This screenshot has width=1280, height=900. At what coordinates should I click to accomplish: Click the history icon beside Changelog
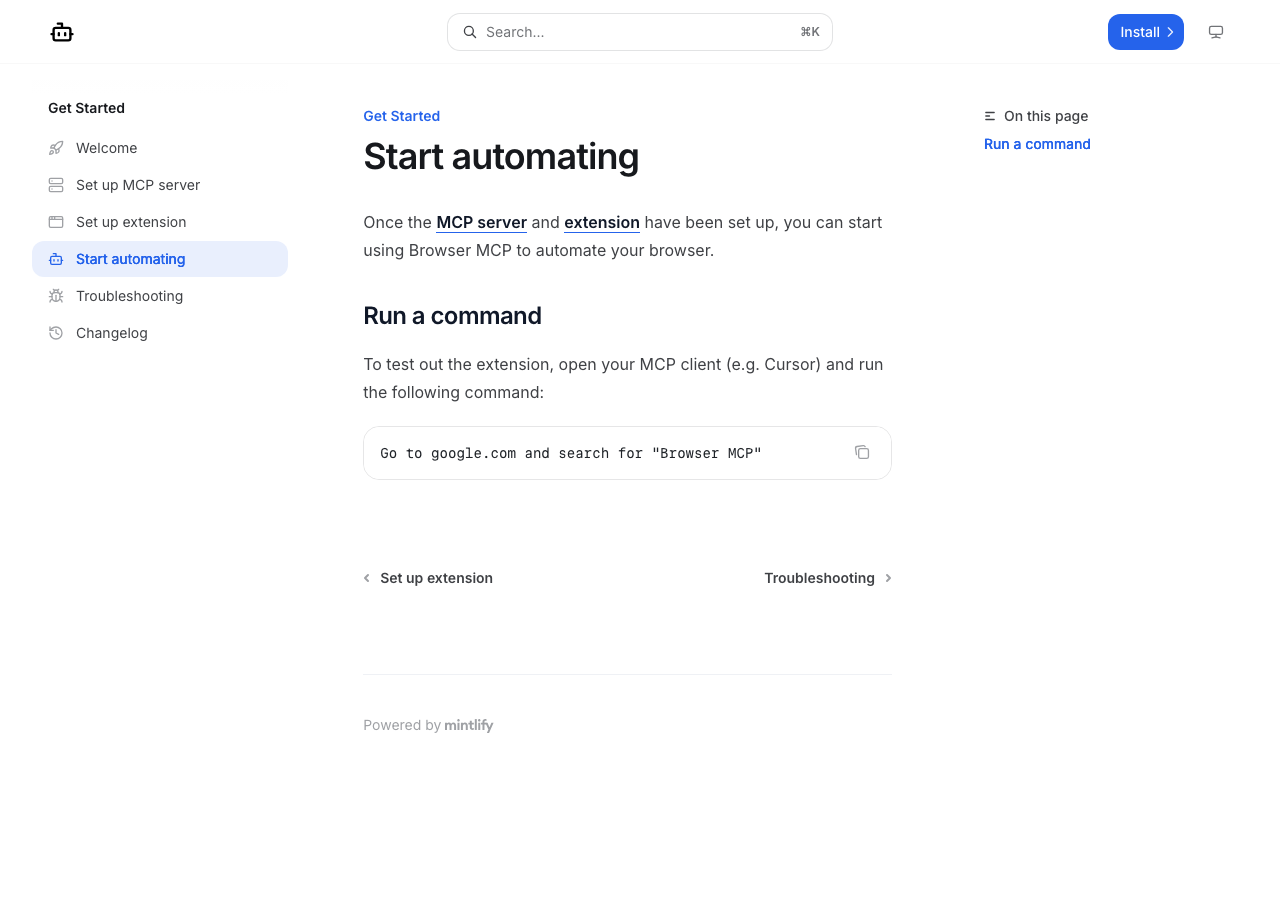[x=56, y=333]
